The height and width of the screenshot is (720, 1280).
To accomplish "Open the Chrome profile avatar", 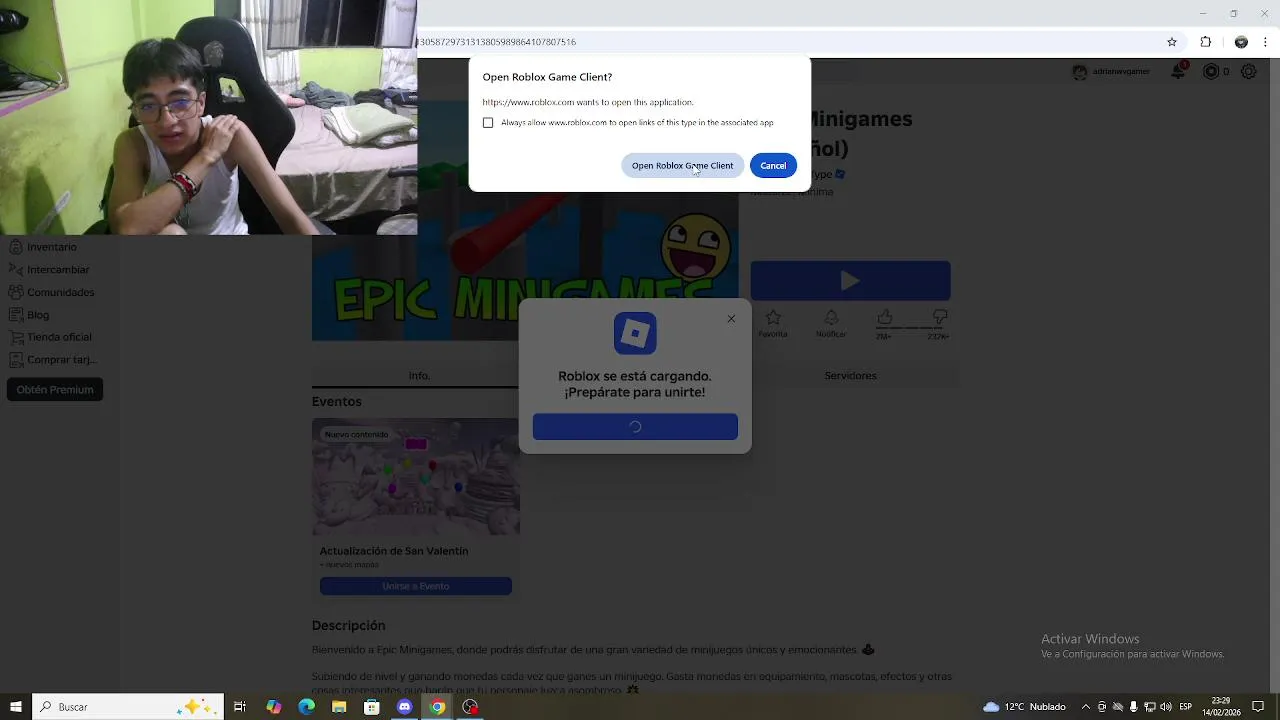I will [1241, 42].
